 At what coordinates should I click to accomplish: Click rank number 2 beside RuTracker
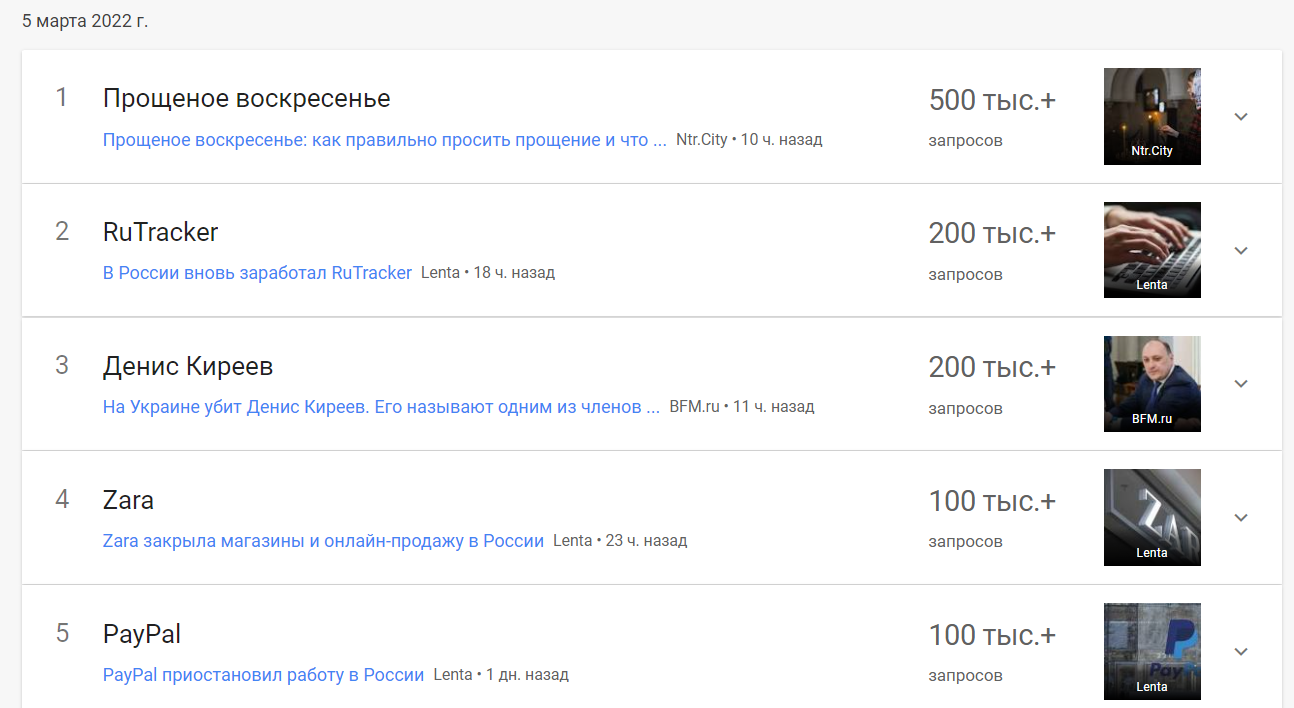click(62, 232)
